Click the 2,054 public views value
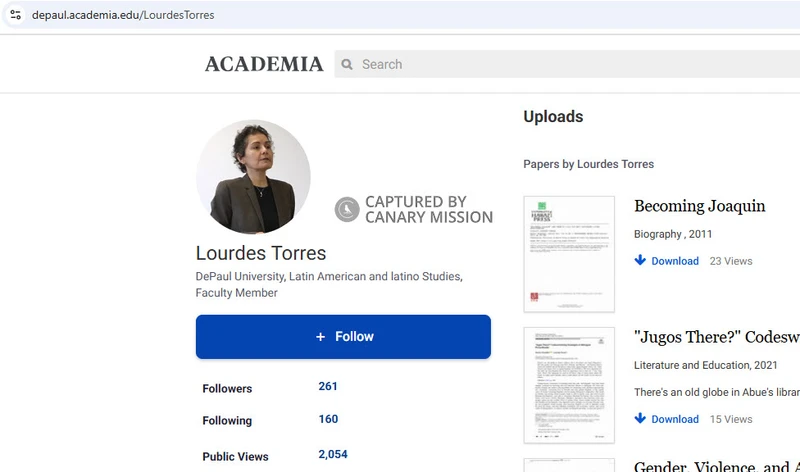This screenshot has height=472, width=800. (333, 454)
